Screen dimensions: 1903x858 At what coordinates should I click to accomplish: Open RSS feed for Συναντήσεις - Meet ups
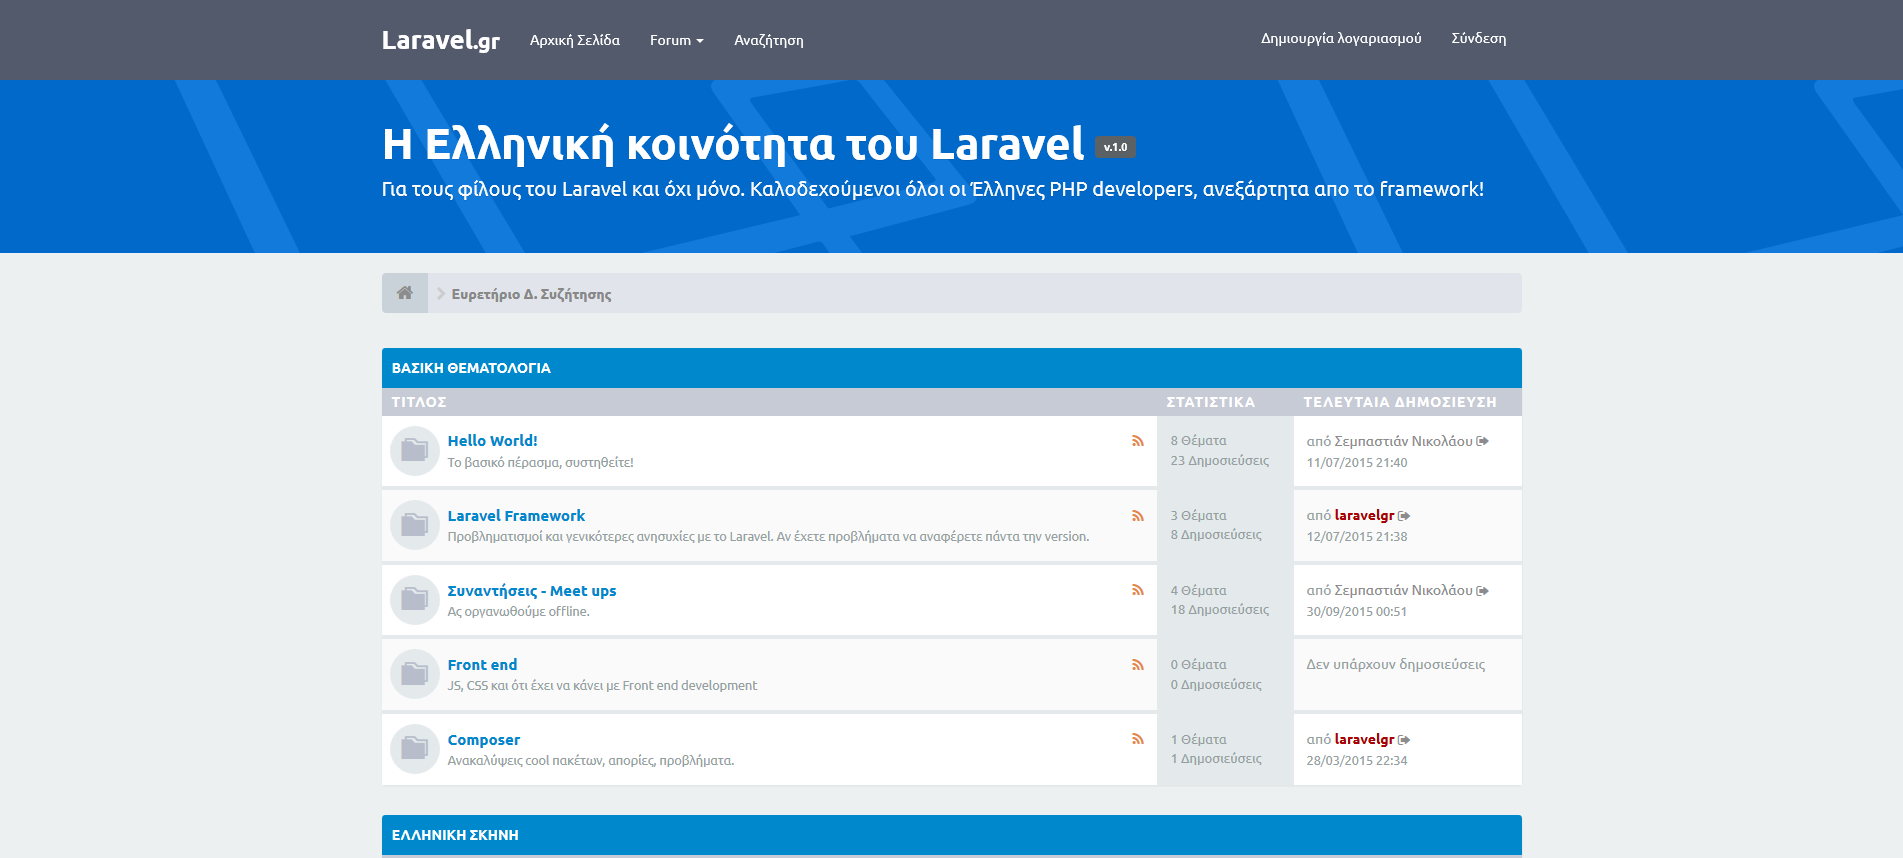[x=1138, y=590]
